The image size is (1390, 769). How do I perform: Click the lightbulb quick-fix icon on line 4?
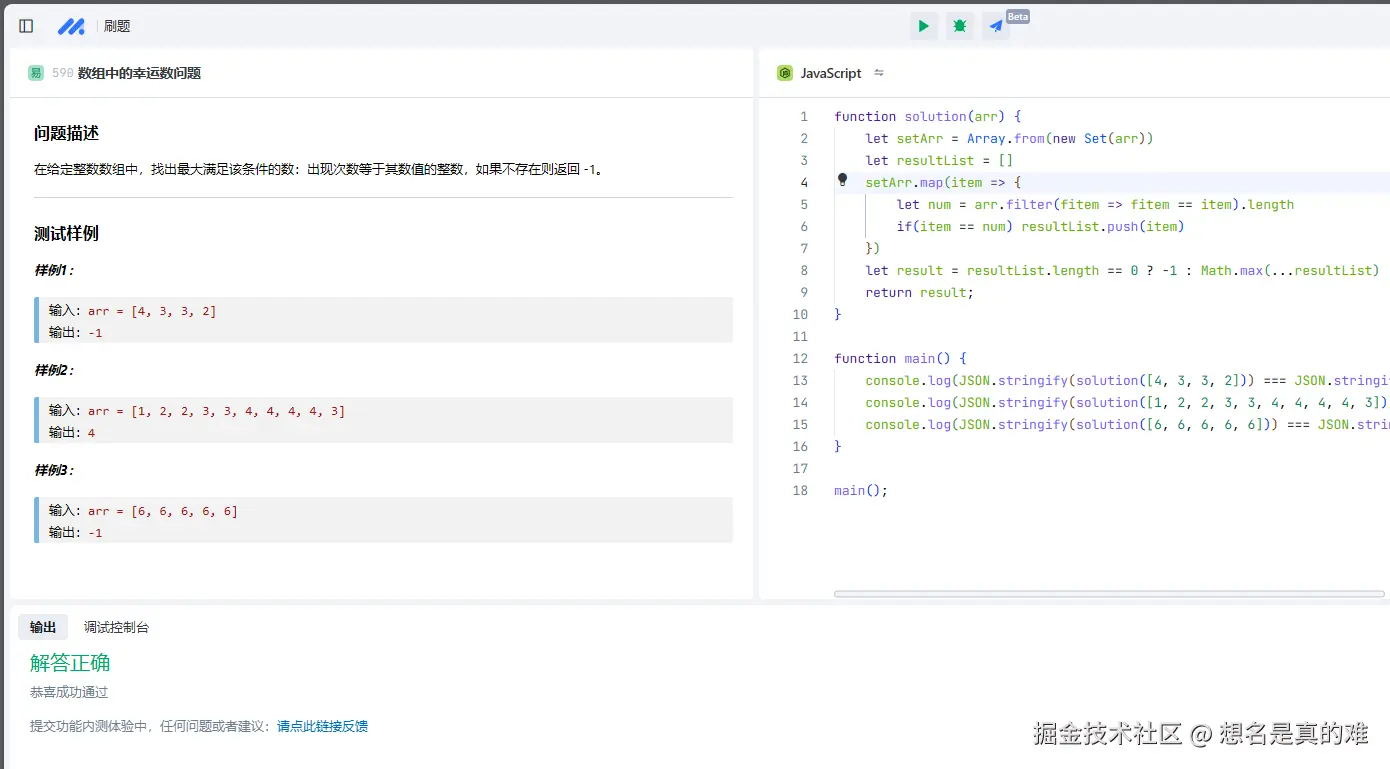(842, 181)
